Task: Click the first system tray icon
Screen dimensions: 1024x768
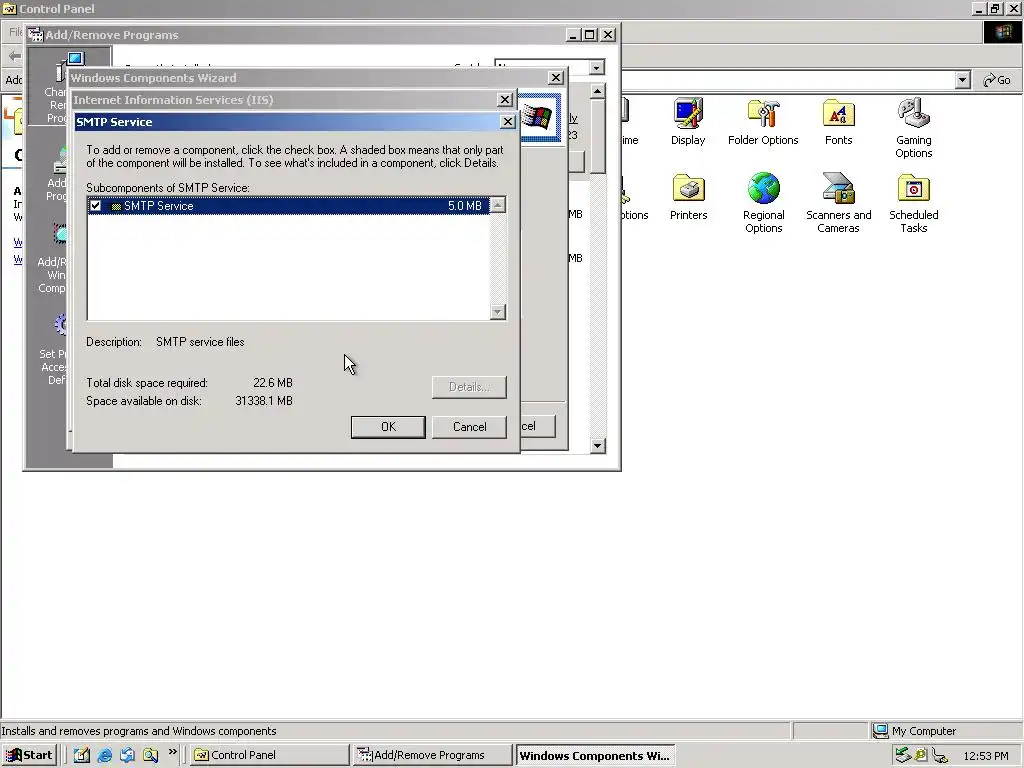Action: pyautogui.click(x=903, y=755)
